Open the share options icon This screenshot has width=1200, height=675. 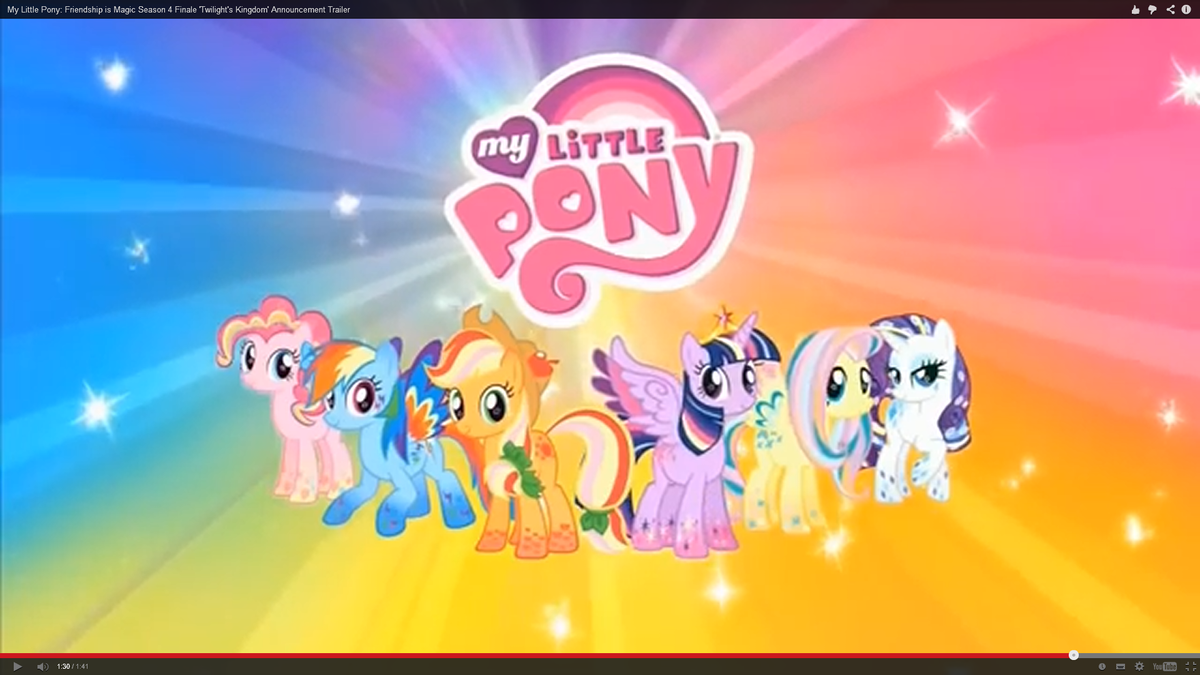point(1170,10)
